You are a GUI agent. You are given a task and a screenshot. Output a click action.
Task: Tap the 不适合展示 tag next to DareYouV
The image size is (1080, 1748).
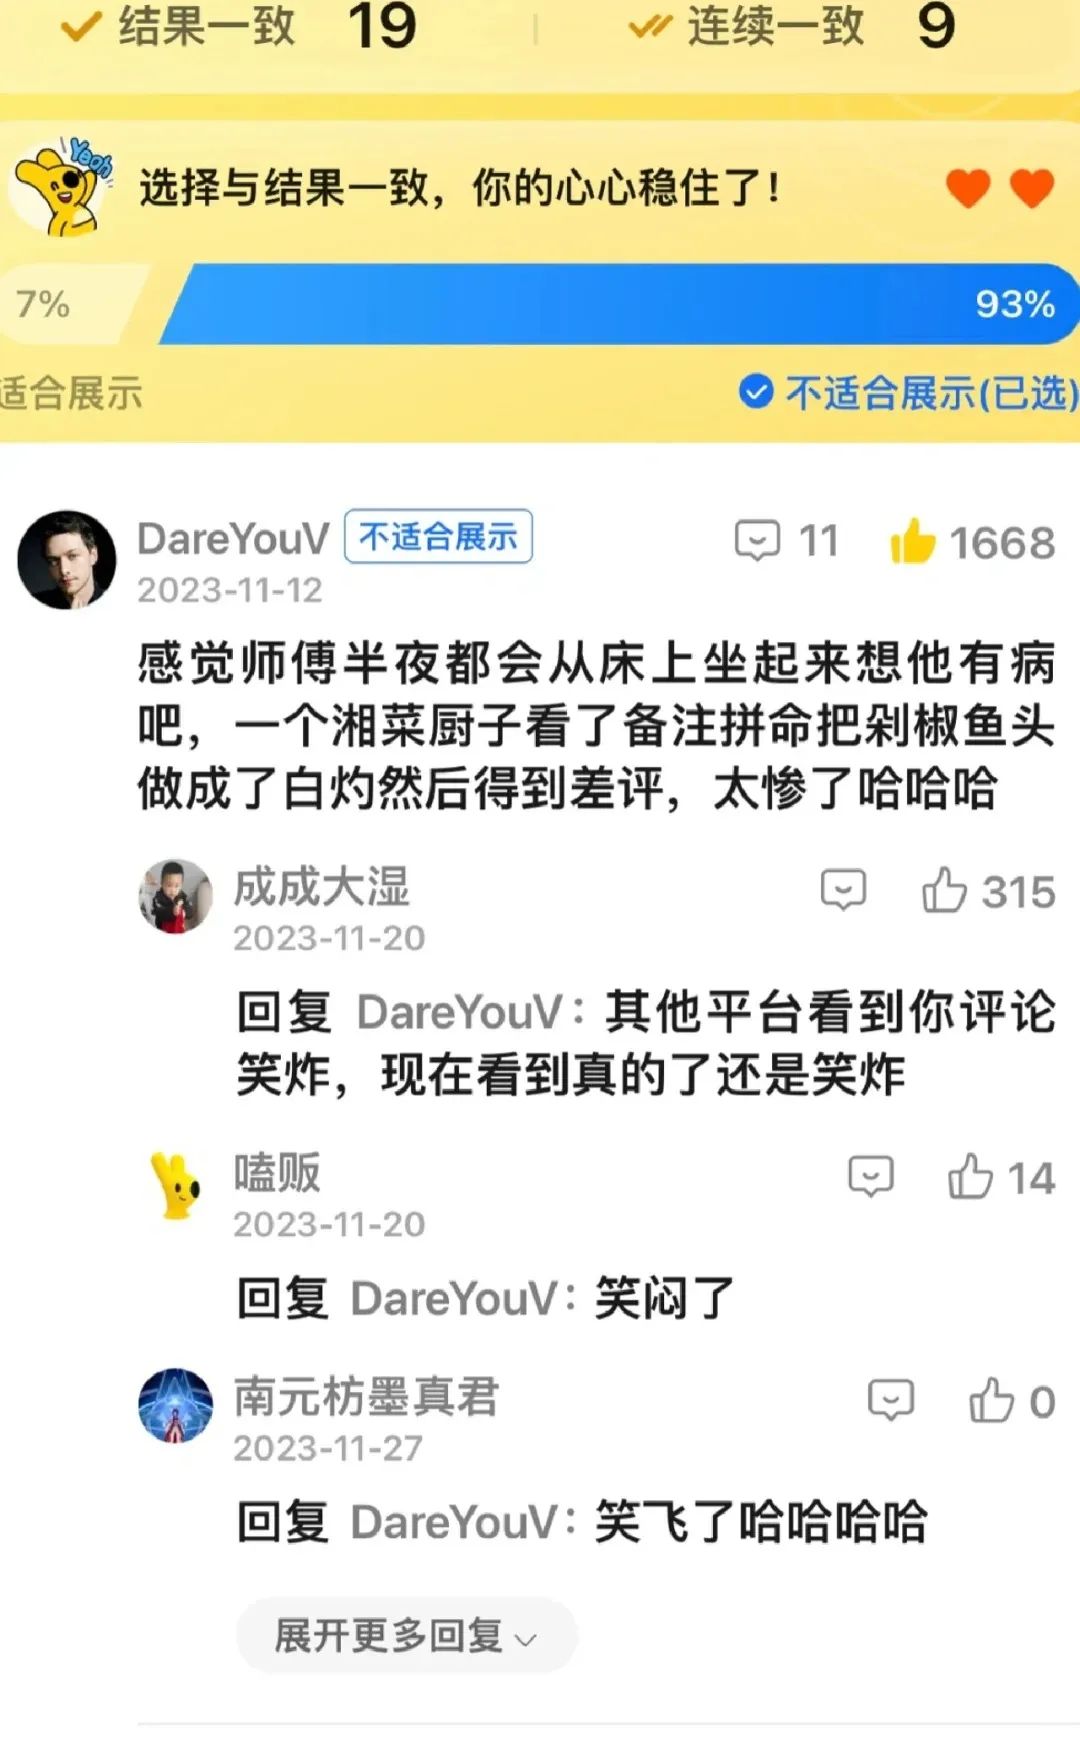pyautogui.click(x=438, y=538)
